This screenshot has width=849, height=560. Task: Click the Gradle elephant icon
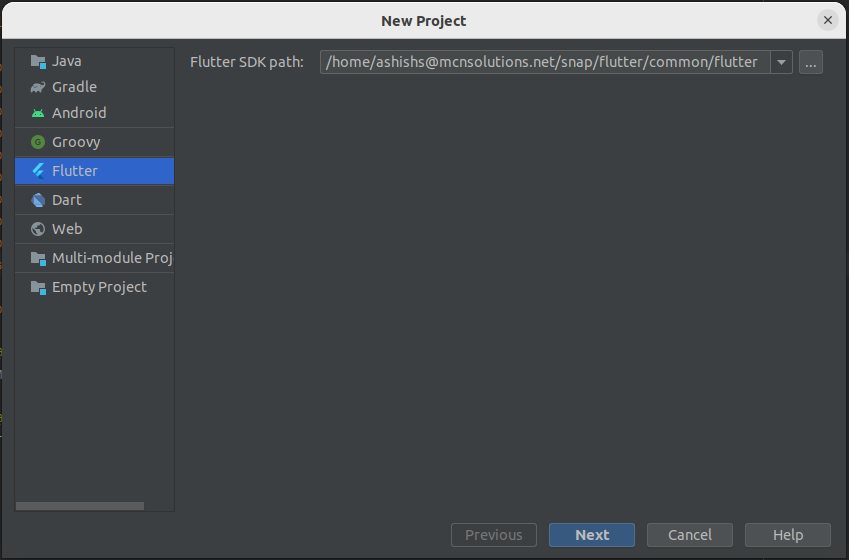click(38, 87)
